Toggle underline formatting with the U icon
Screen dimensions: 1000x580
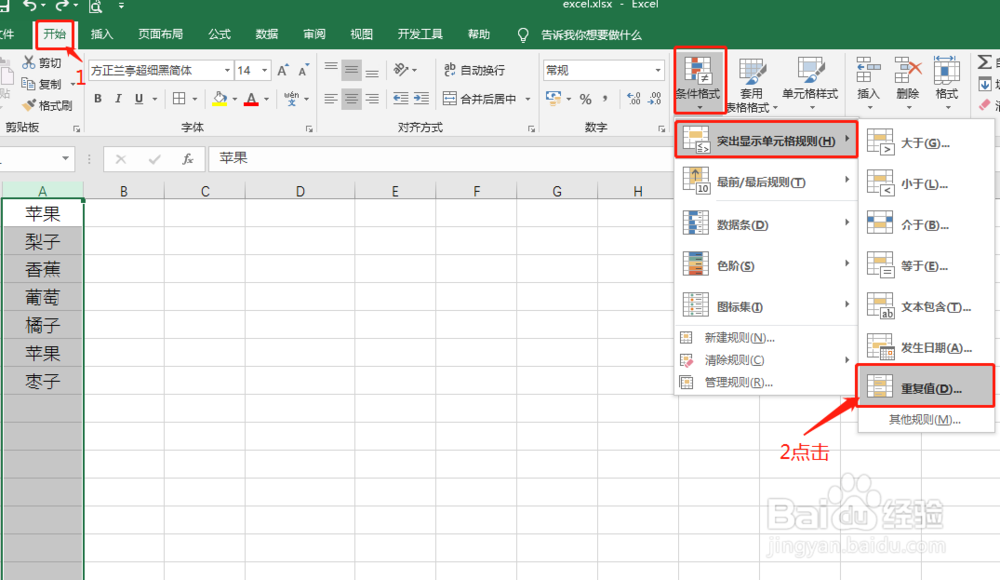[x=136, y=99]
